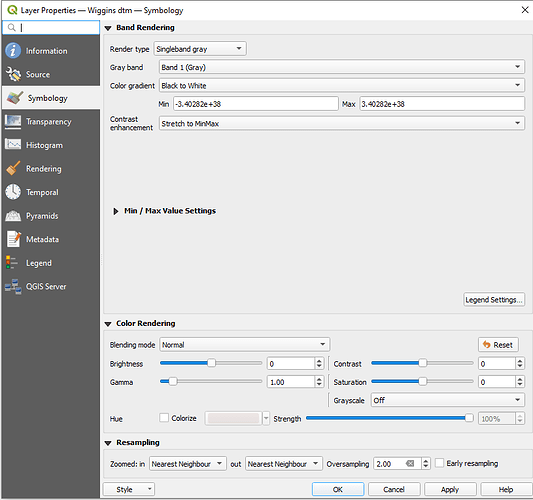Open the Temporal clock icon

tap(13, 192)
